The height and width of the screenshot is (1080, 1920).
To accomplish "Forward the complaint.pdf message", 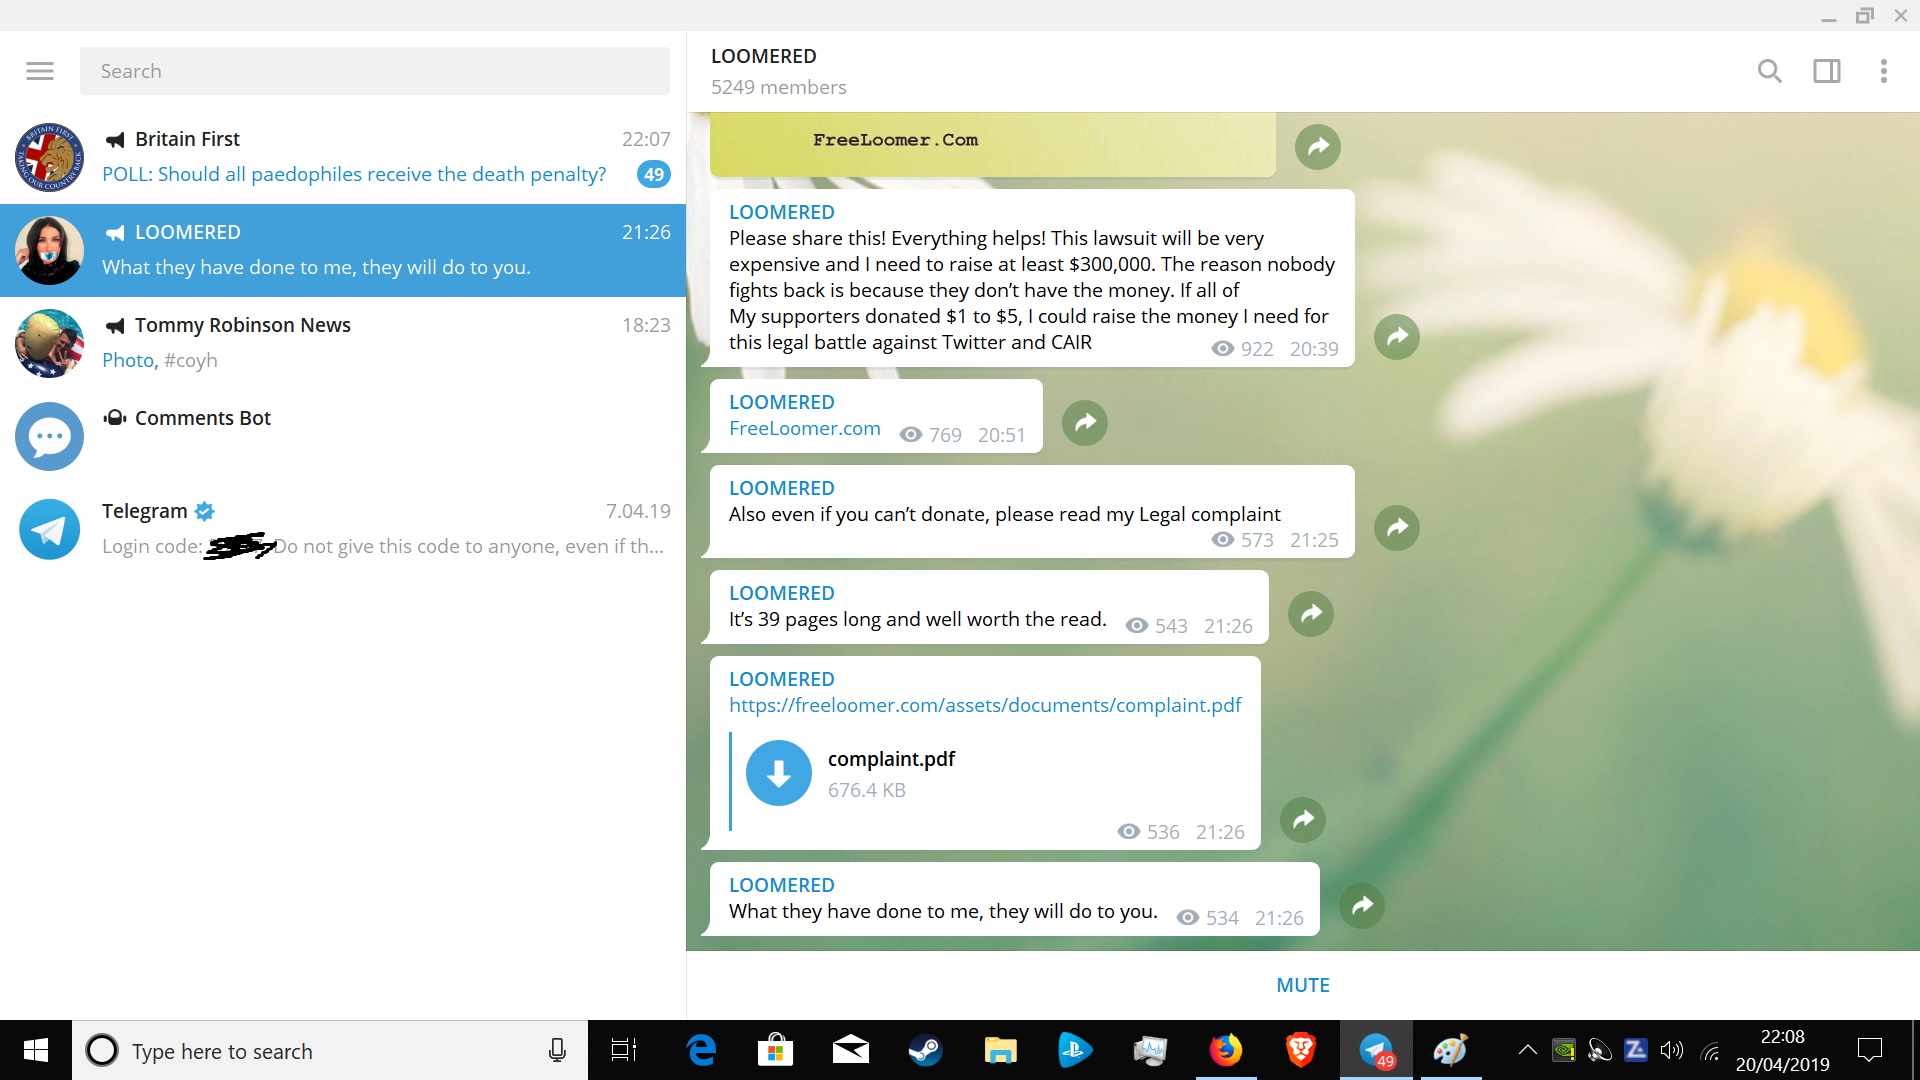I will (1303, 820).
